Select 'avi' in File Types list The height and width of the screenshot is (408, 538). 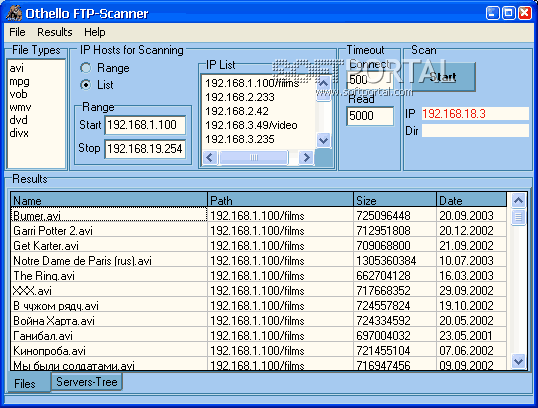coord(17,68)
